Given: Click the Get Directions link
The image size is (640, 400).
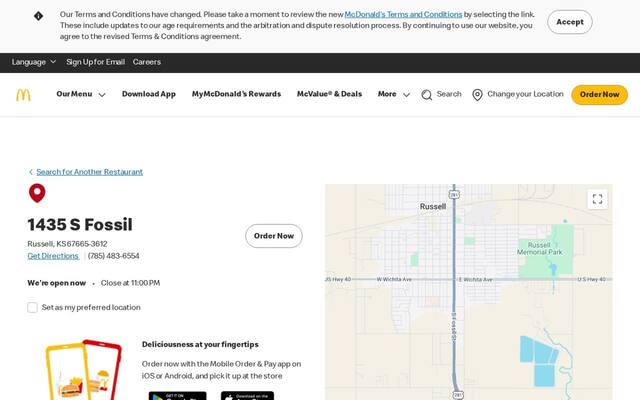Looking at the screenshot, I should 53,256.
